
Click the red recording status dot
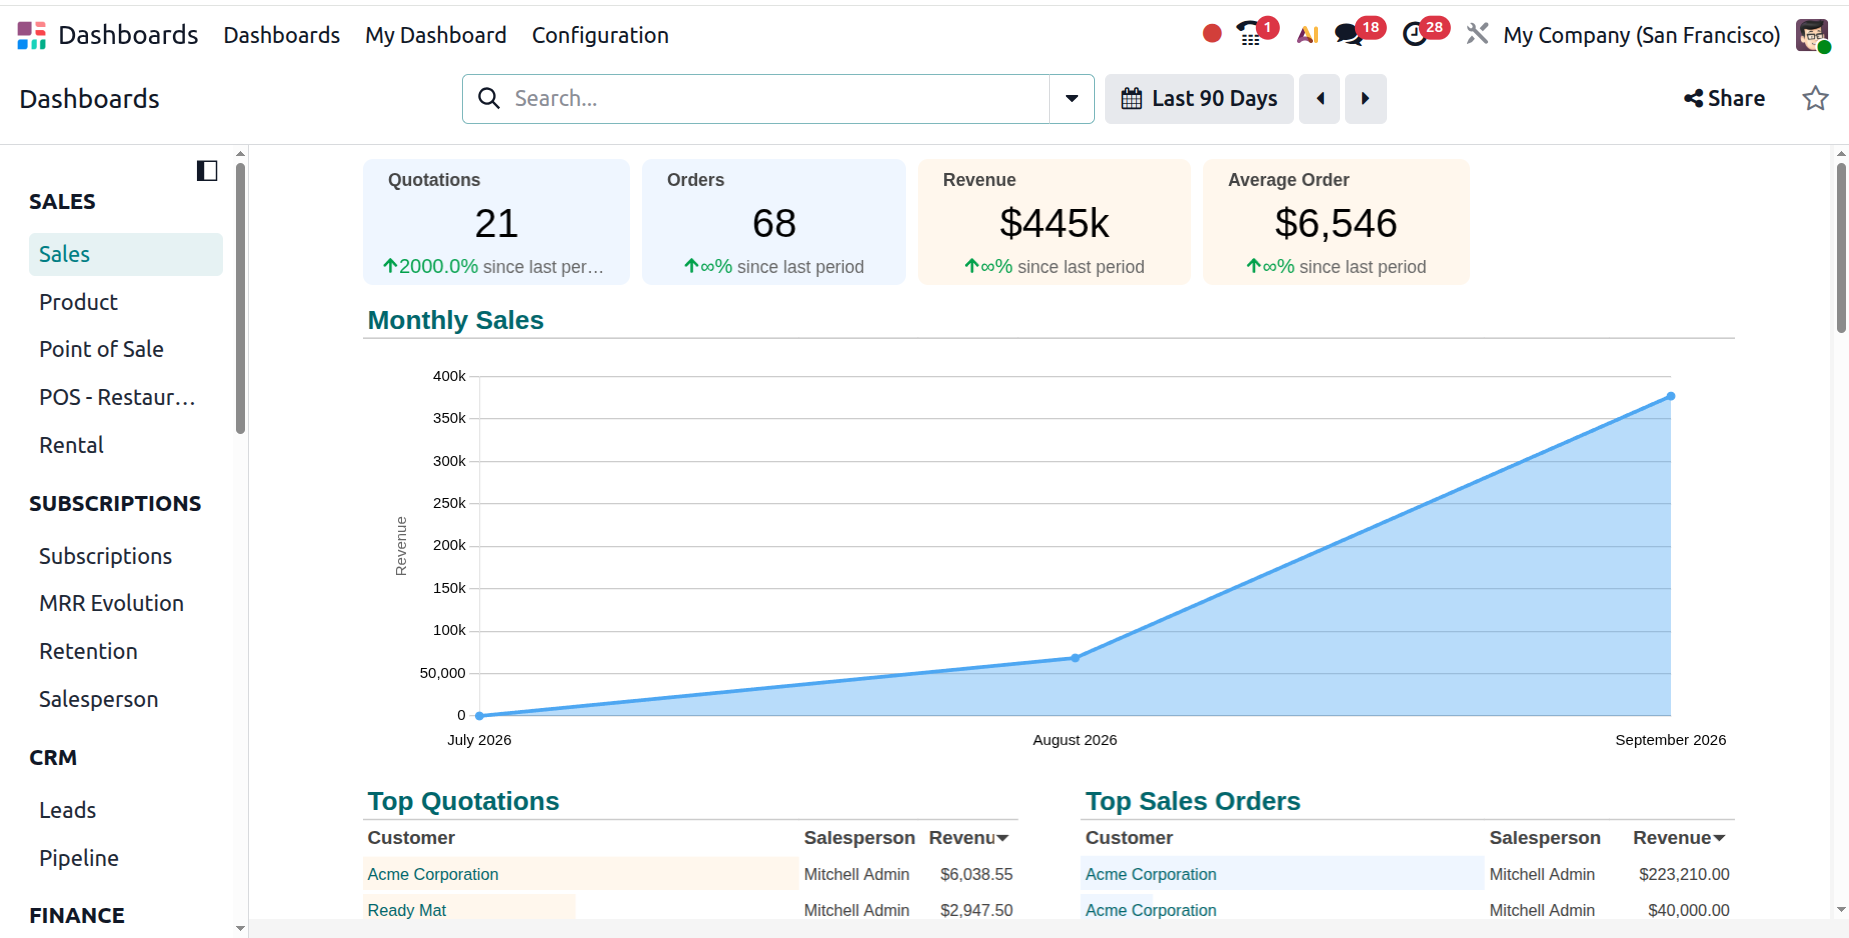(1212, 34)
